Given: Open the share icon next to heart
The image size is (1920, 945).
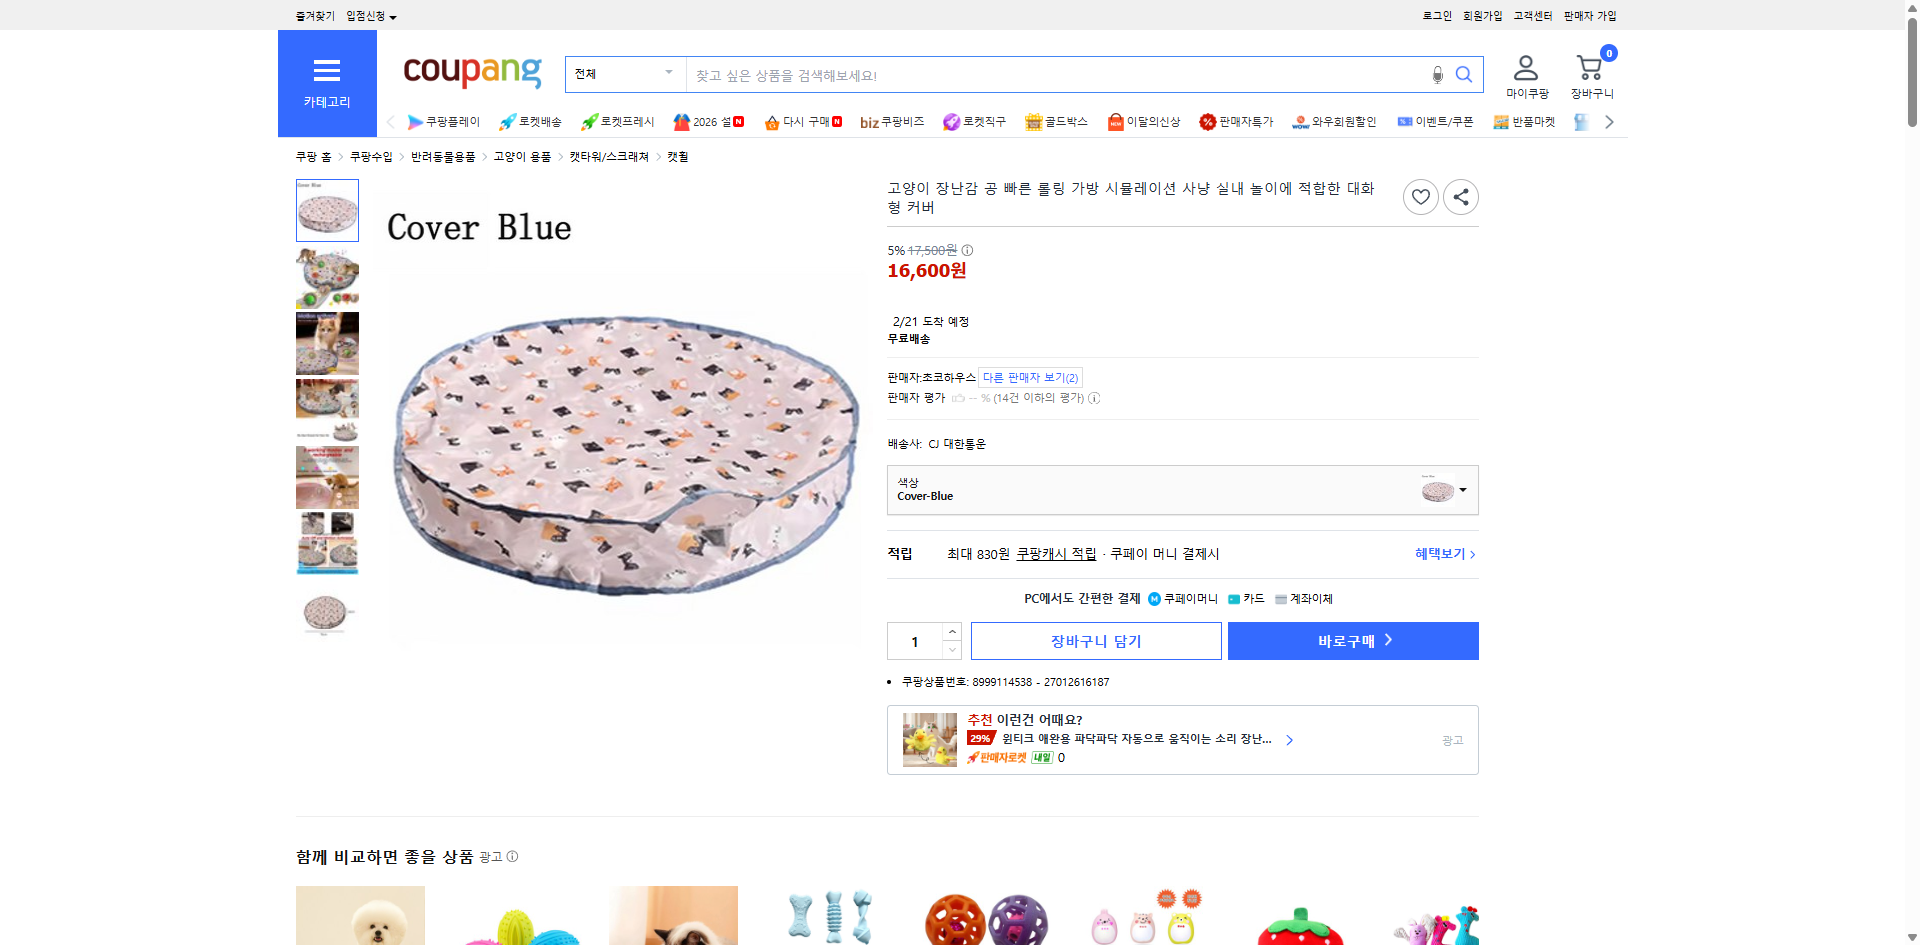Looking at the screenshot, I should pos(1460,196).
